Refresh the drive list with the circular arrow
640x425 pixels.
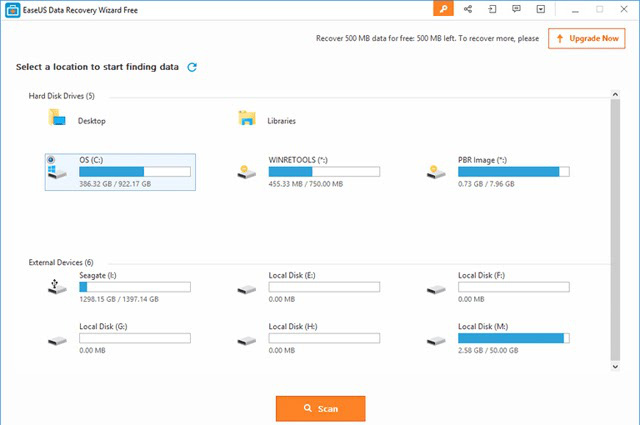(192, 67)
